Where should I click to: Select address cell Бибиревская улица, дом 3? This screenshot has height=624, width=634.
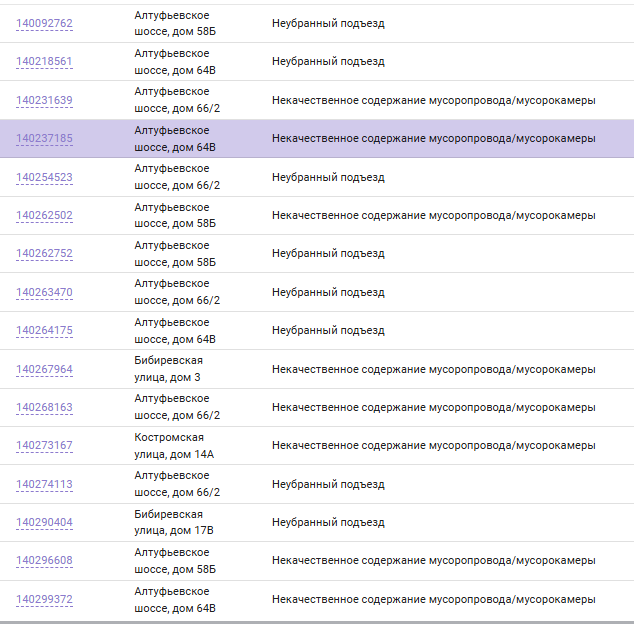(169, 369)
